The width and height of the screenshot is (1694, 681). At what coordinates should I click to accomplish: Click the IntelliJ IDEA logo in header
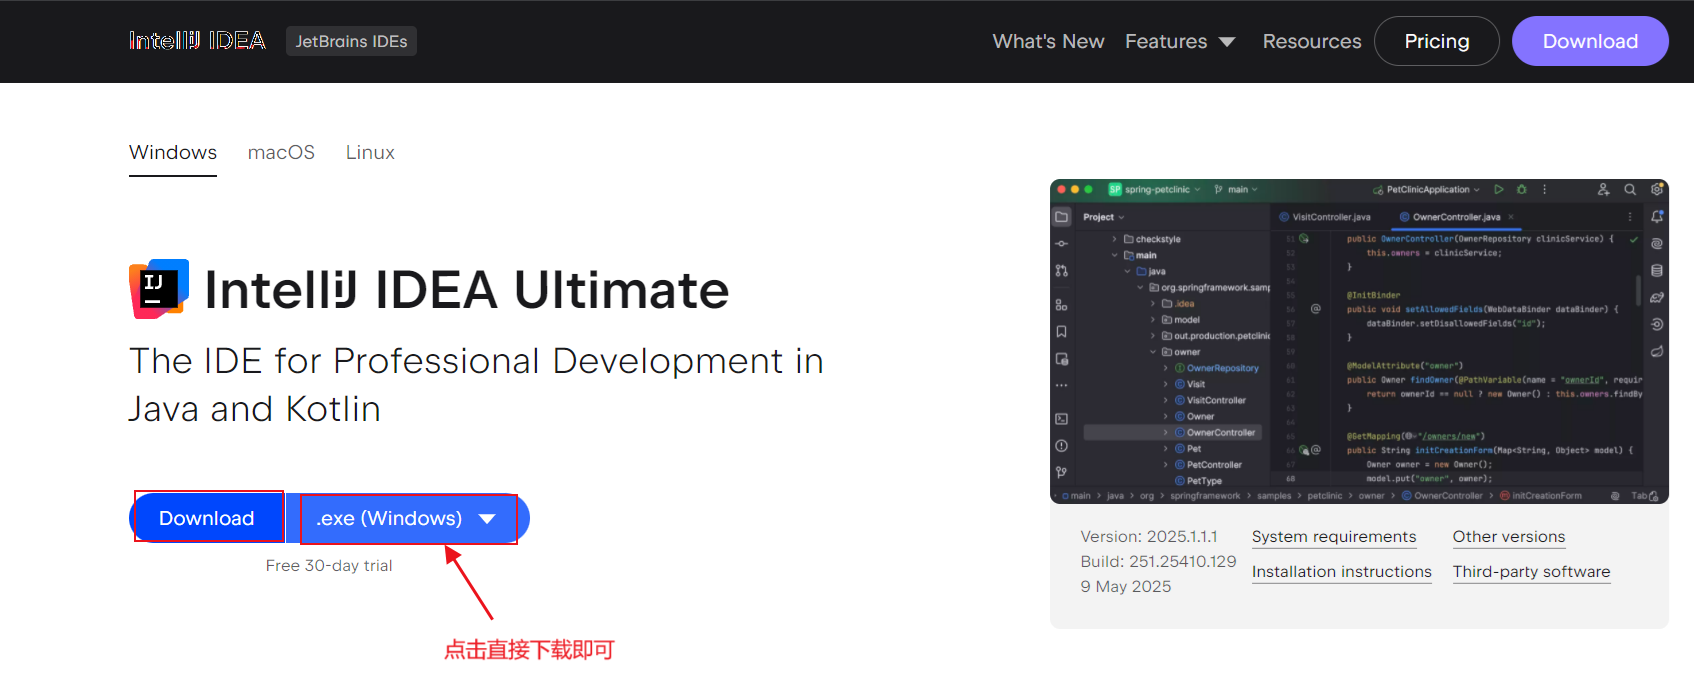[197, 41]
